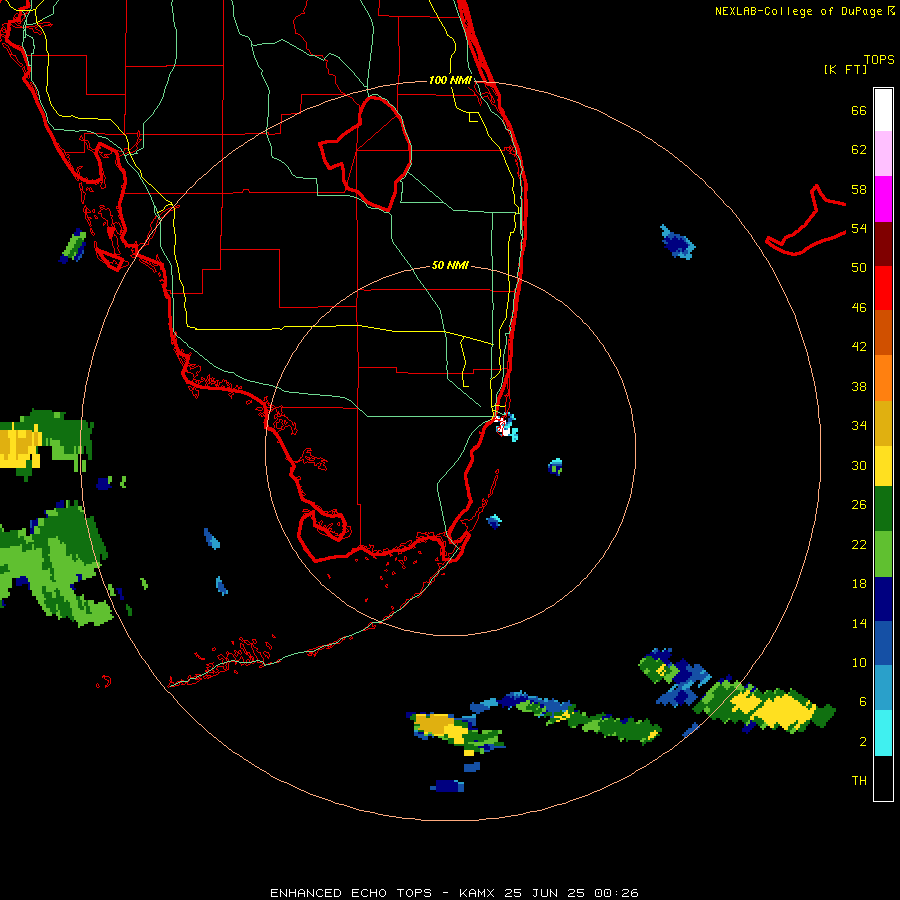Select the bright red legend swatch
The height and width of the screenshot is (900, 900).
coord(883,288)
